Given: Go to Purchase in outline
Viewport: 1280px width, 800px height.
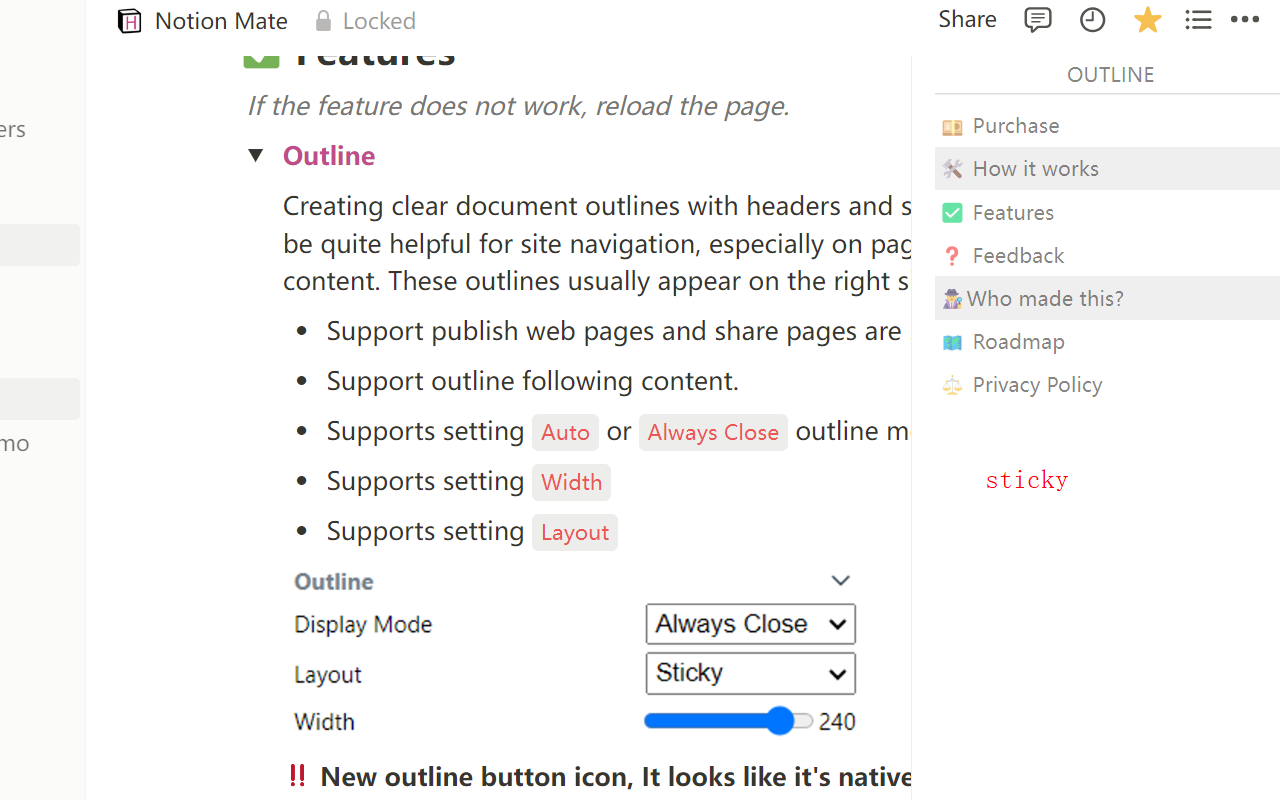Looking at the screenshot, I should pyautogui.click(x=1015, y=126).
